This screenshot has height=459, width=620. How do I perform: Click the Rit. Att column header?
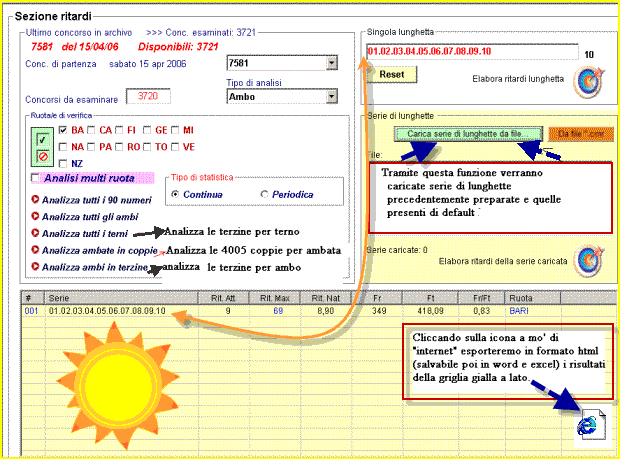[x=223, y=298]
